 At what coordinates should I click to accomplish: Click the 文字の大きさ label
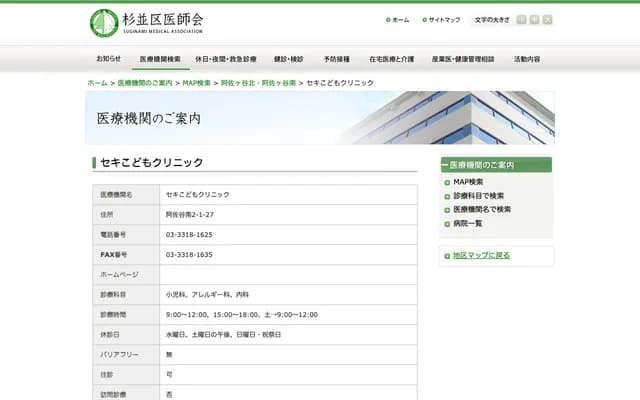[x=492, y=20]
